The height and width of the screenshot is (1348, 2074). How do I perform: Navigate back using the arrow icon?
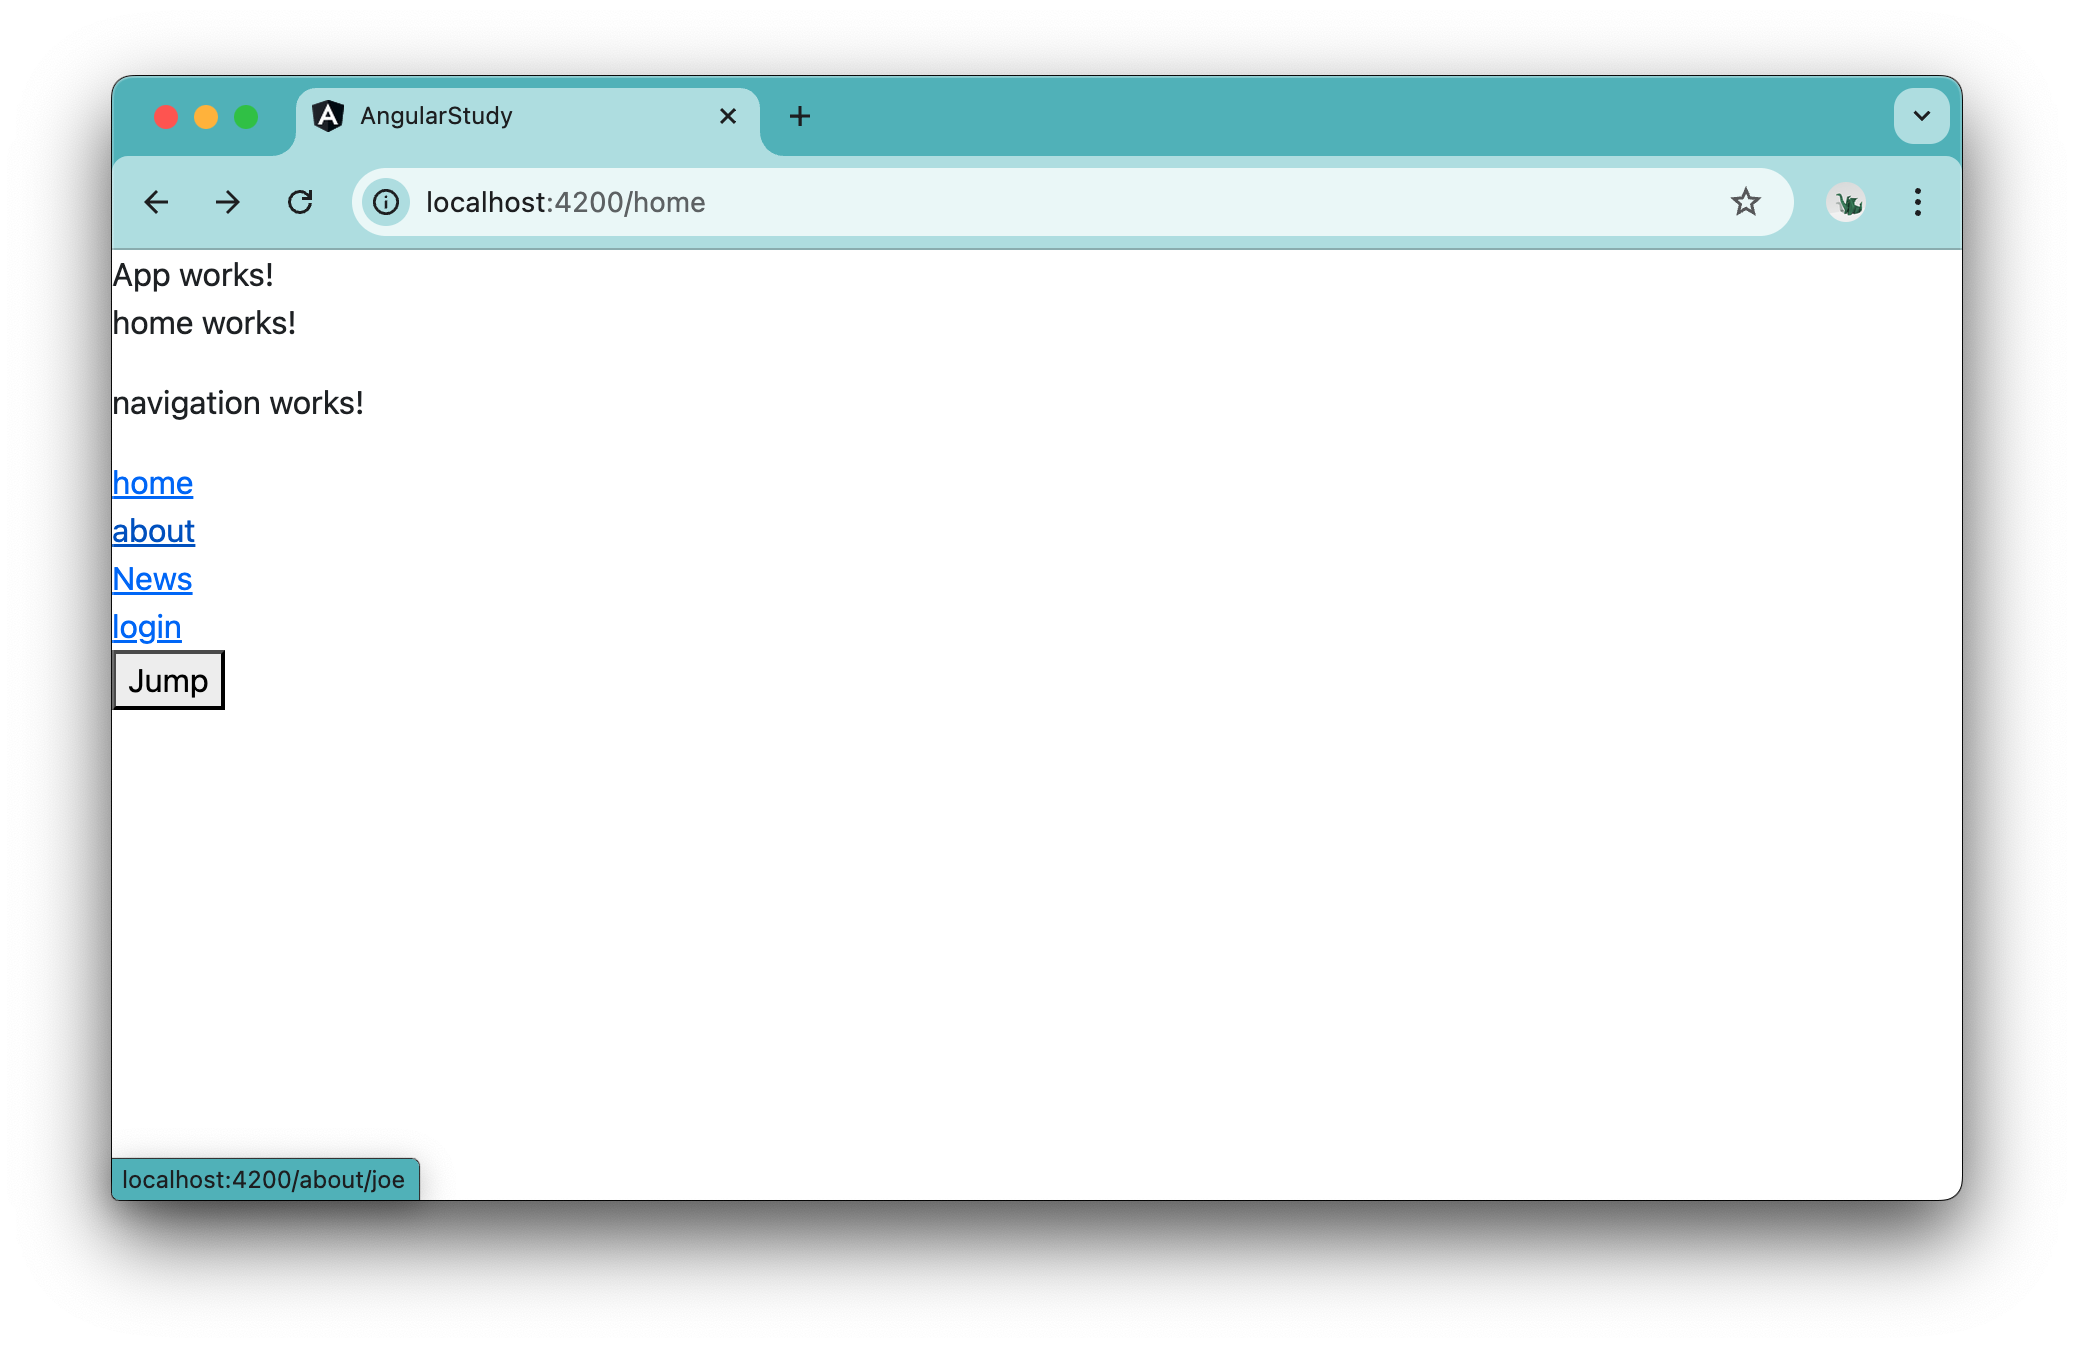pyautogui.click(x=156, y=202)
